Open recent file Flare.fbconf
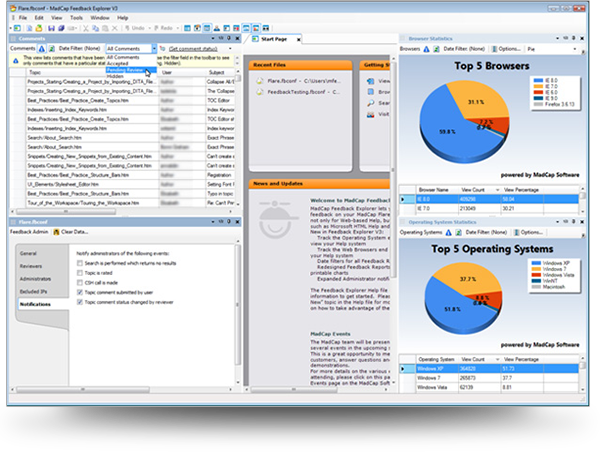This screenshot has width=600, height=452. [298, 81]
